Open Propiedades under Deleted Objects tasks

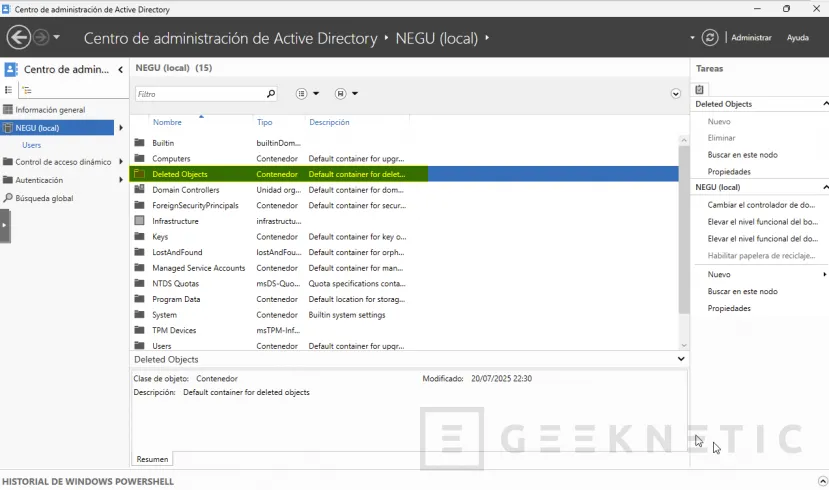[729, 172]
